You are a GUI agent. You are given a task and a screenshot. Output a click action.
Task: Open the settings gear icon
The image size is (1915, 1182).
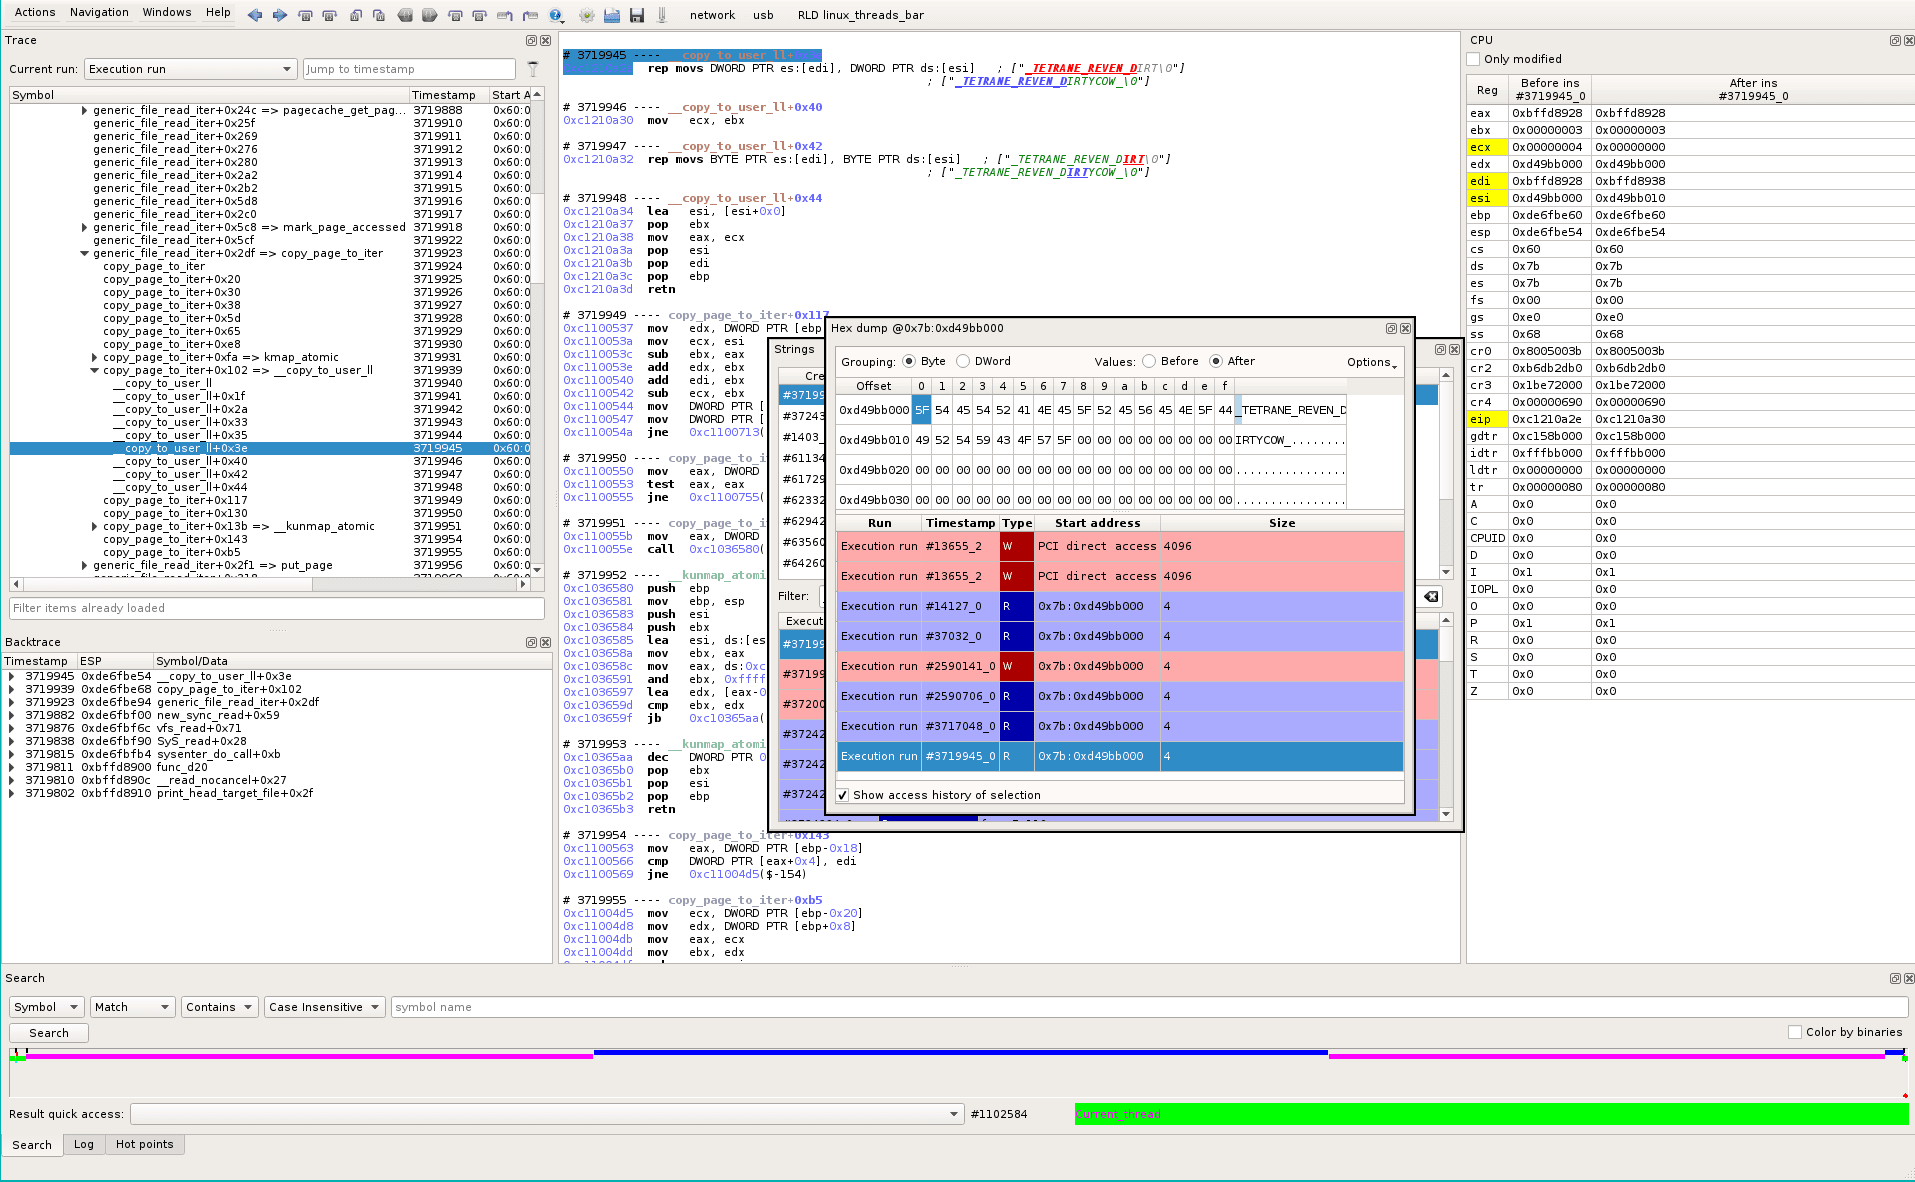585,16
